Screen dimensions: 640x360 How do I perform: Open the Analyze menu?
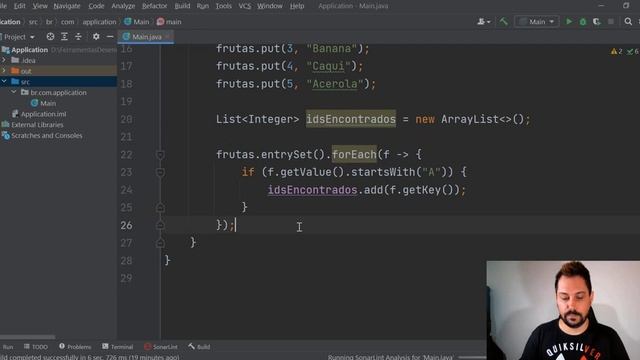tap(123, 6)
